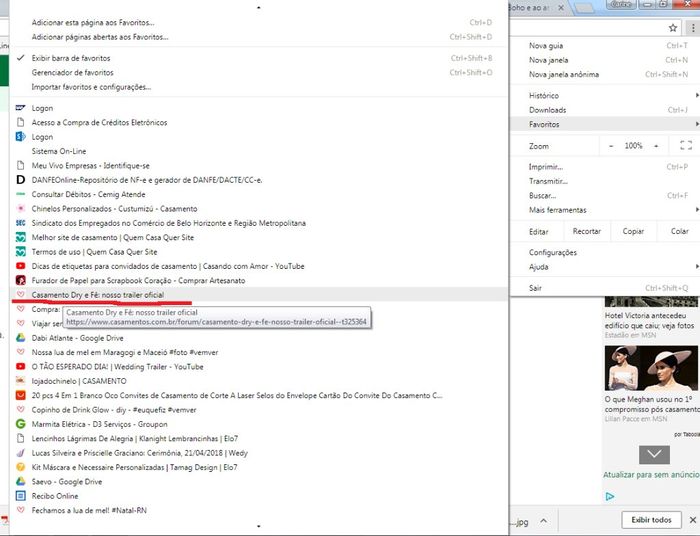
Task: Toggle Exibir barra de favoritos checkmark
Action: point(21,58)
